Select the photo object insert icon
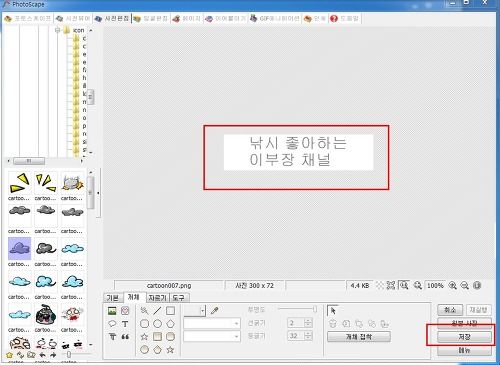500x365 pixels. point(112,311)
